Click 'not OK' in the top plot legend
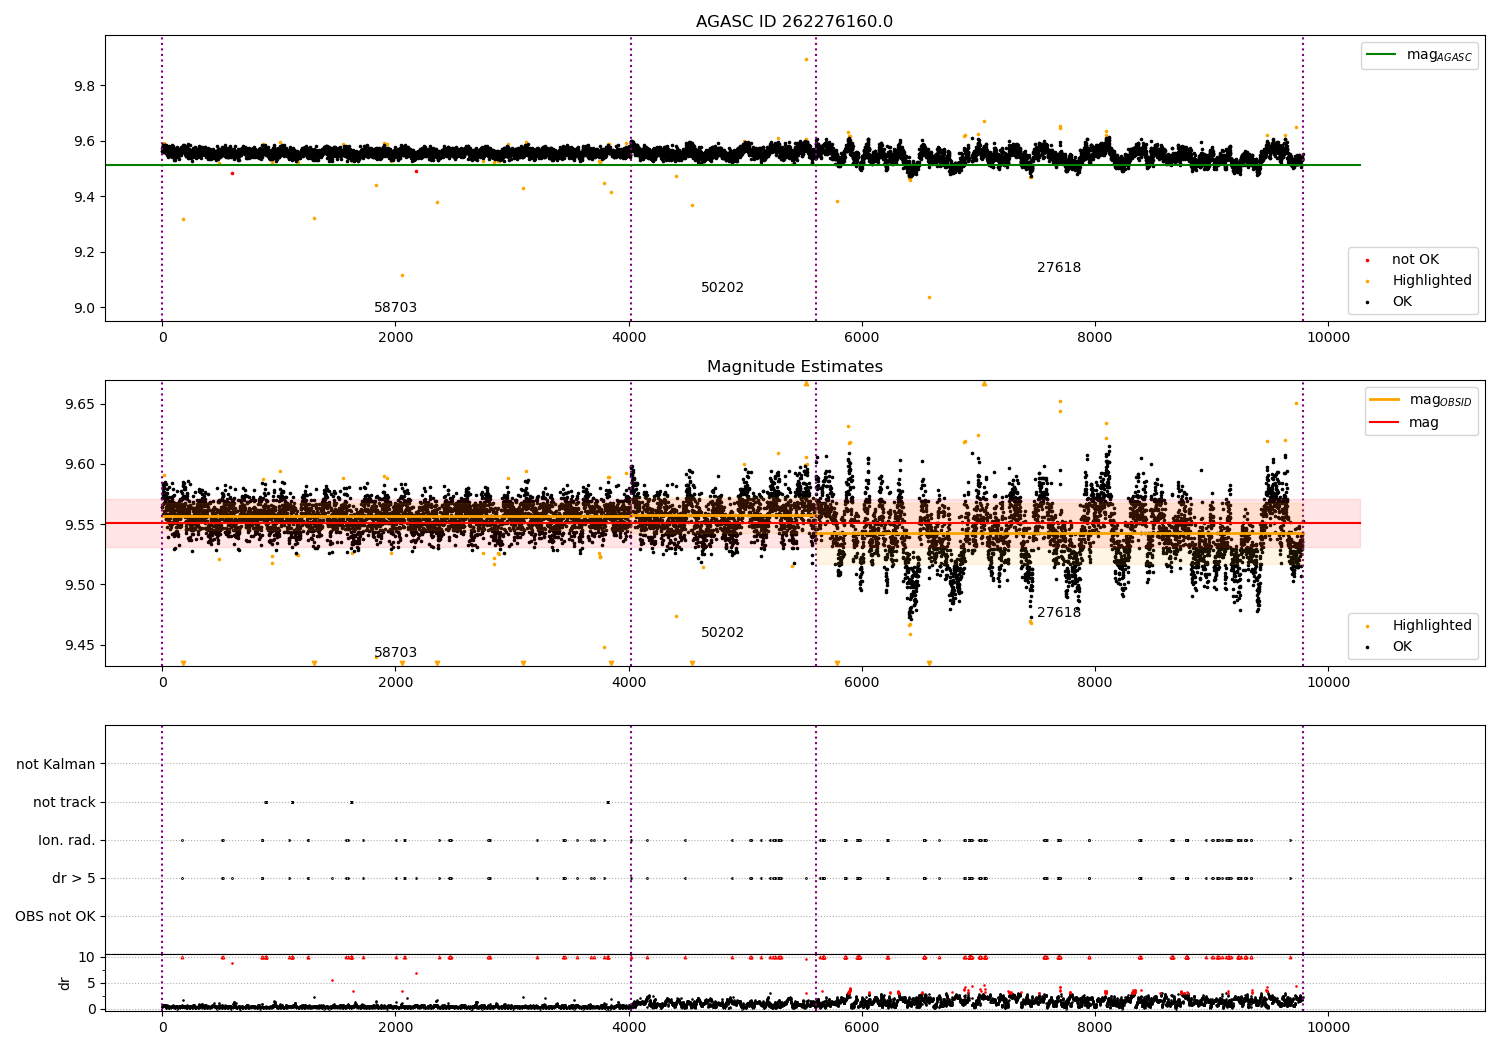The height and width of the screenshot is (1050, 1500). 1413,260
